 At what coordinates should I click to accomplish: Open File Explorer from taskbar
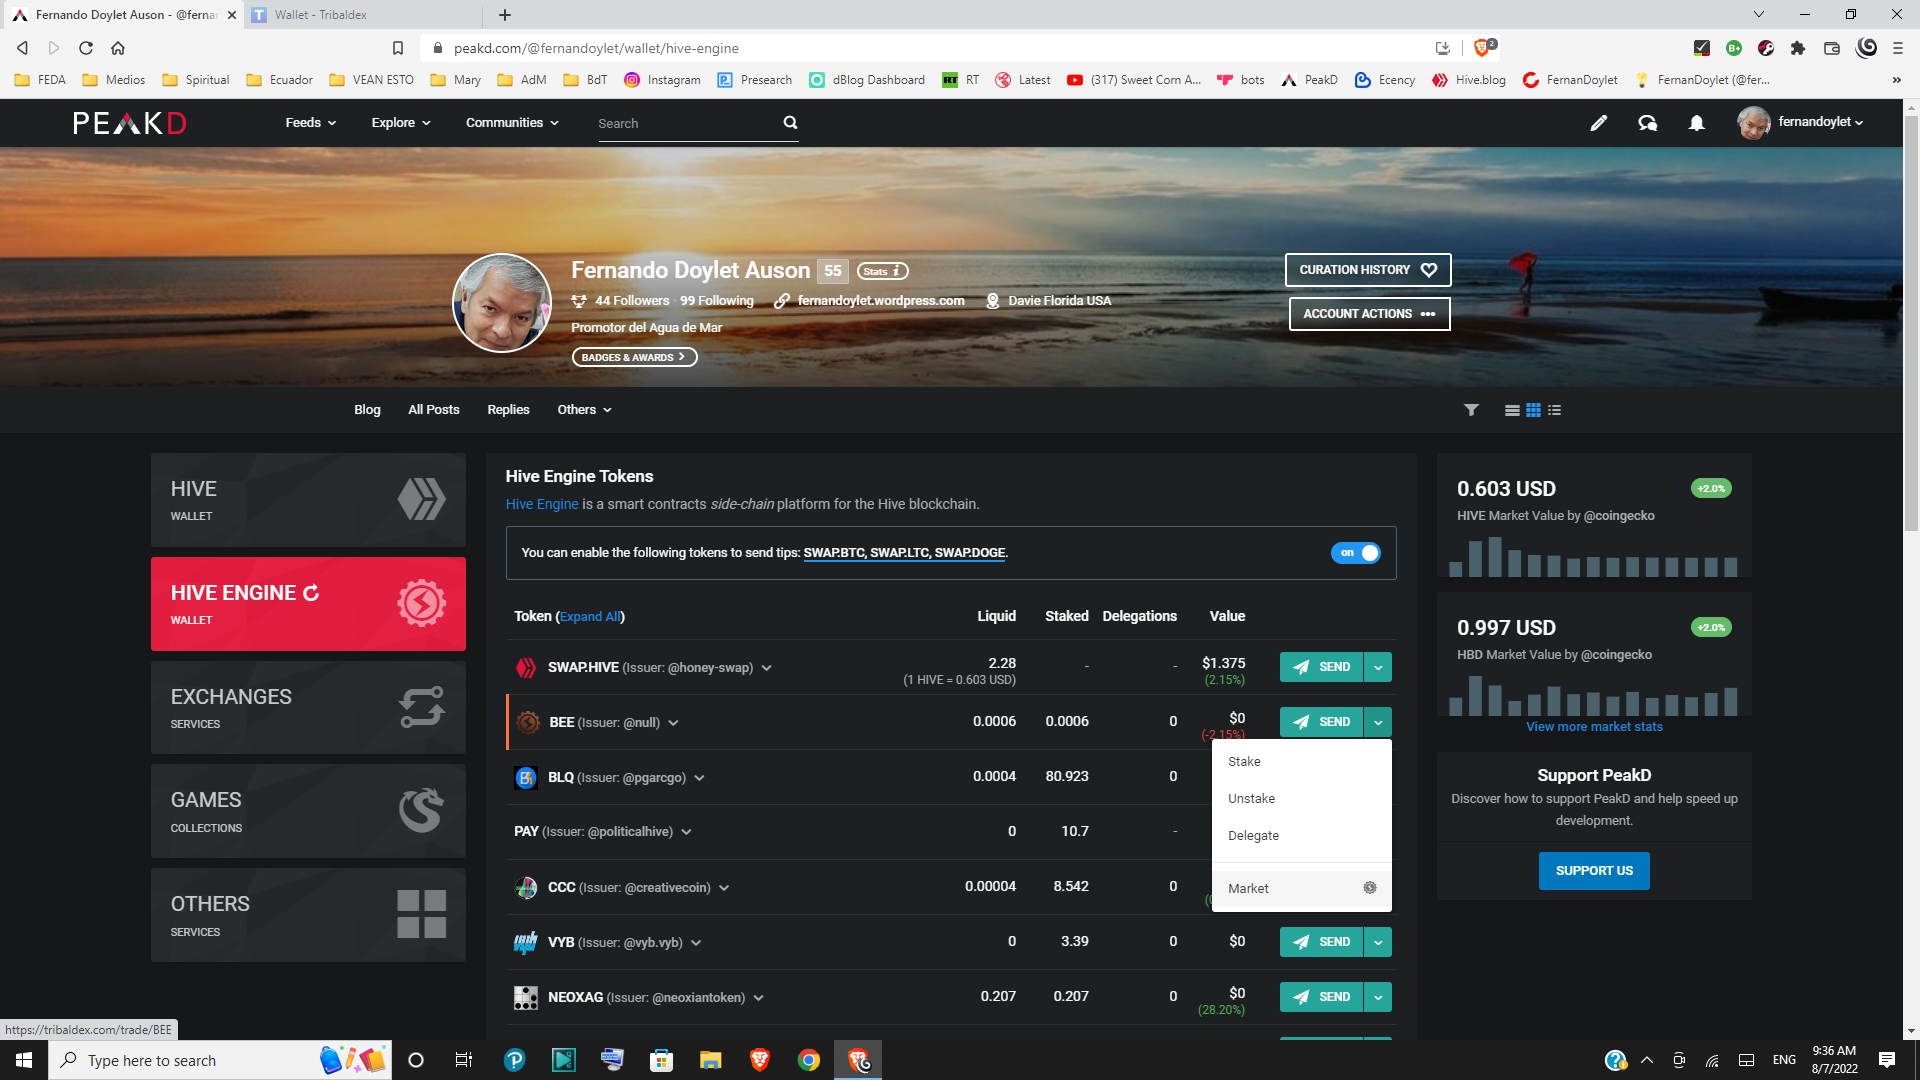pyautogui.click(x=711, y=1060)
